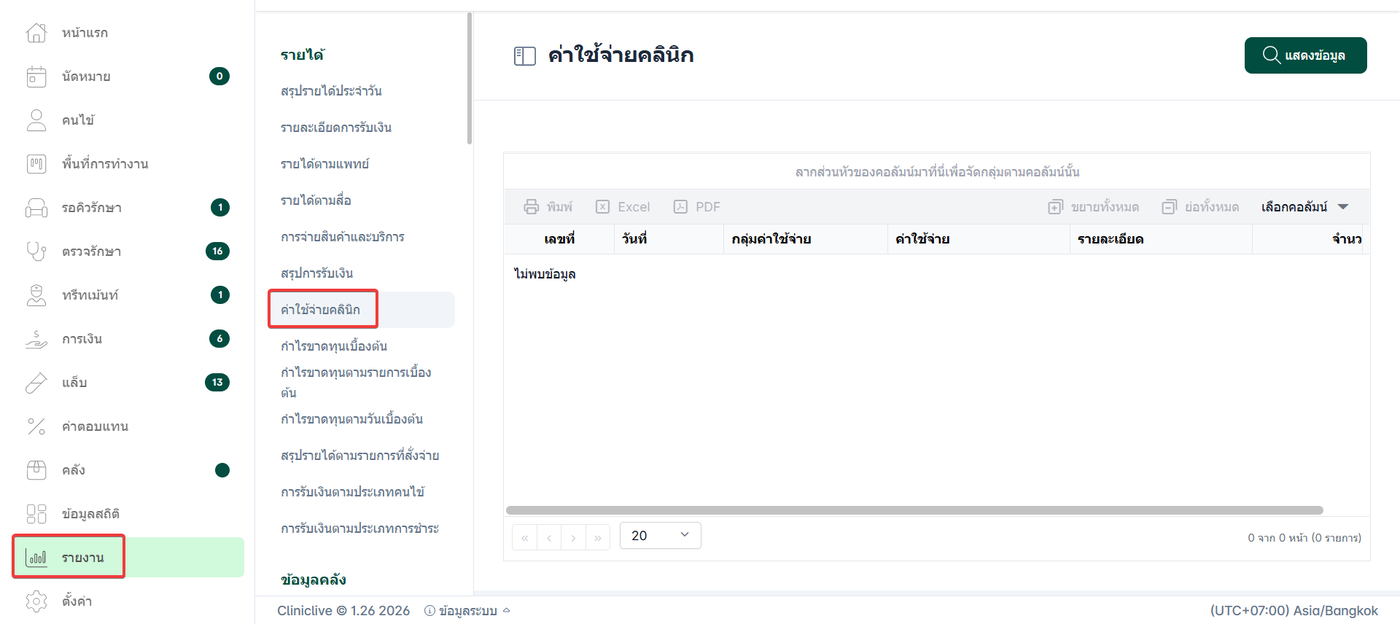The height and width of the screenshot is (624, 1400).
Task: Open the พื้นที่การทำงาน workspace icon
Action: click(36, 163)
